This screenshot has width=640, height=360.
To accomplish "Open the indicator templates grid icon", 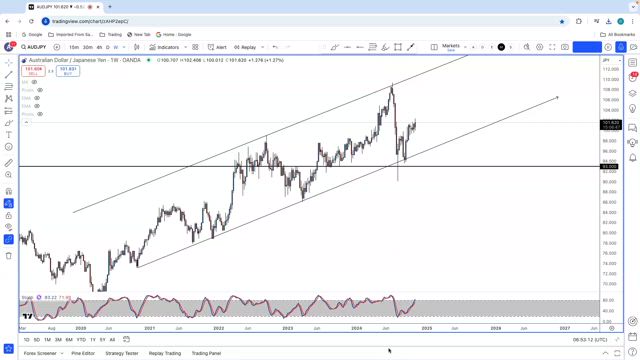I will pos(196,47).
